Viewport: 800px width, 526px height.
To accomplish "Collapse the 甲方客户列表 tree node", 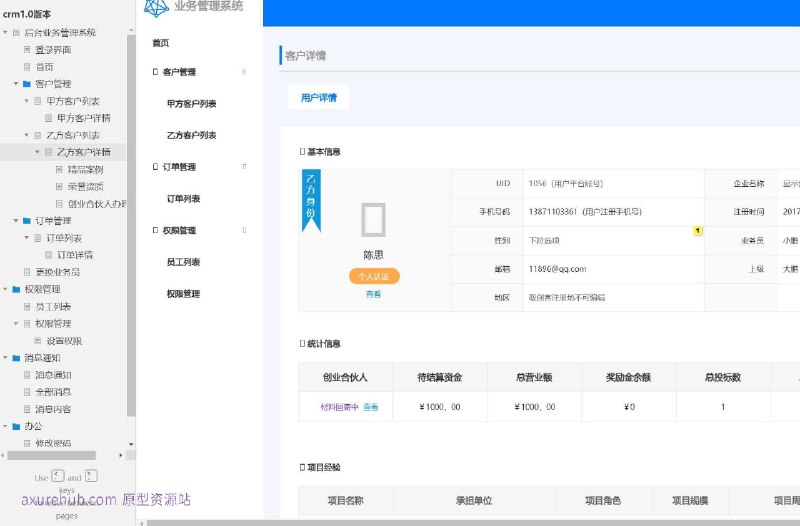I will pos(27,101).
